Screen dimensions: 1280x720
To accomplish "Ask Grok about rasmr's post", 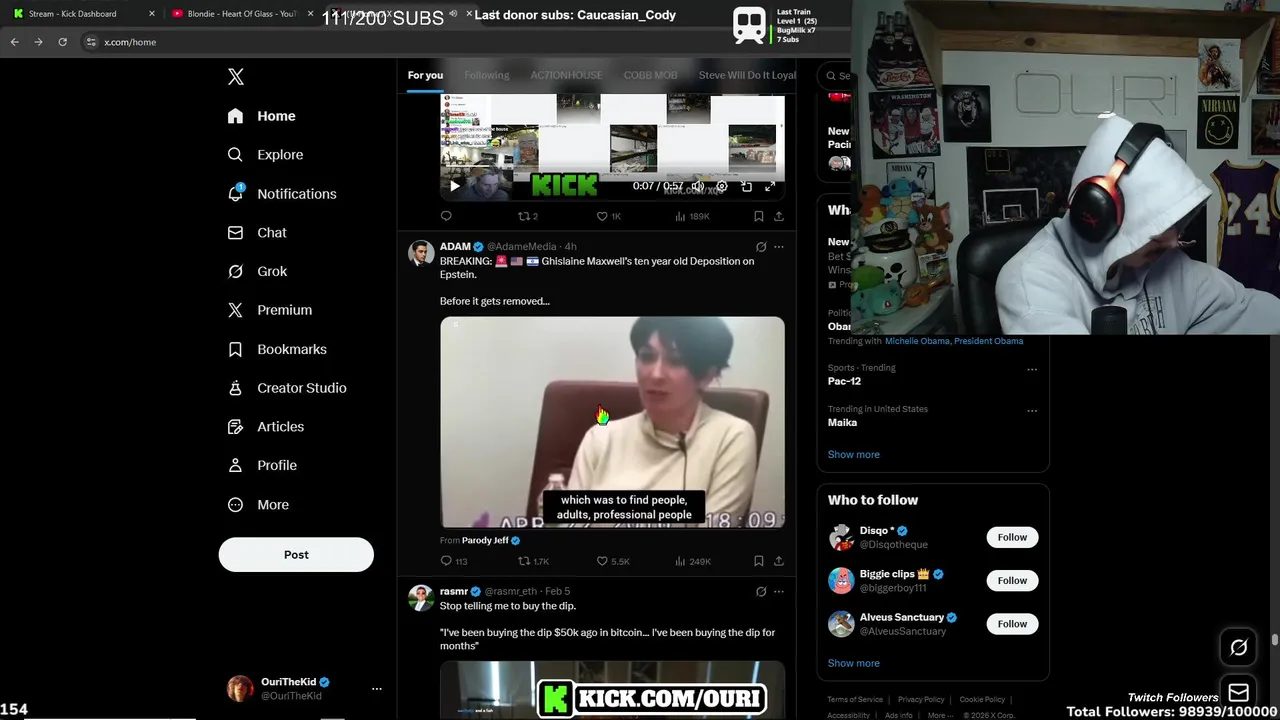I will pyautogui.click(x=761, y=592).
